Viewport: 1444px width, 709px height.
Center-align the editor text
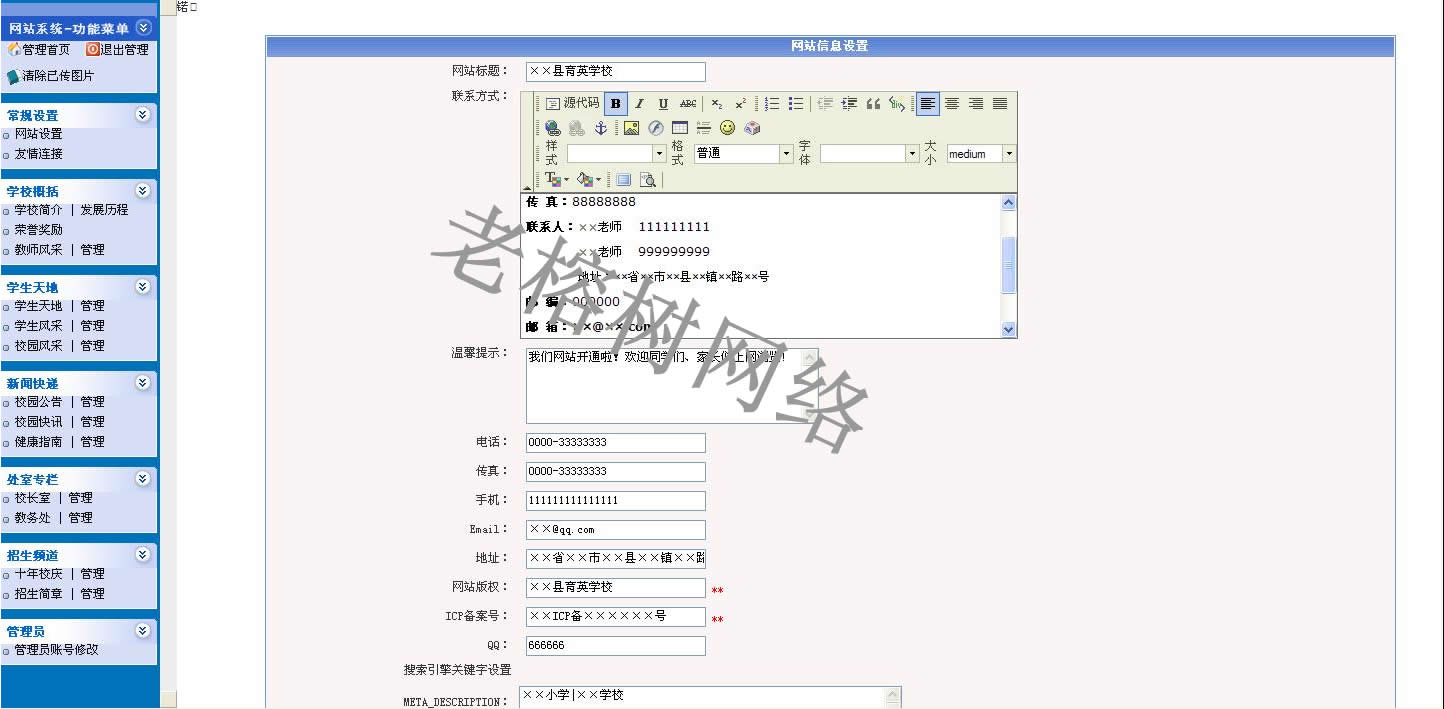coord(952,103)
